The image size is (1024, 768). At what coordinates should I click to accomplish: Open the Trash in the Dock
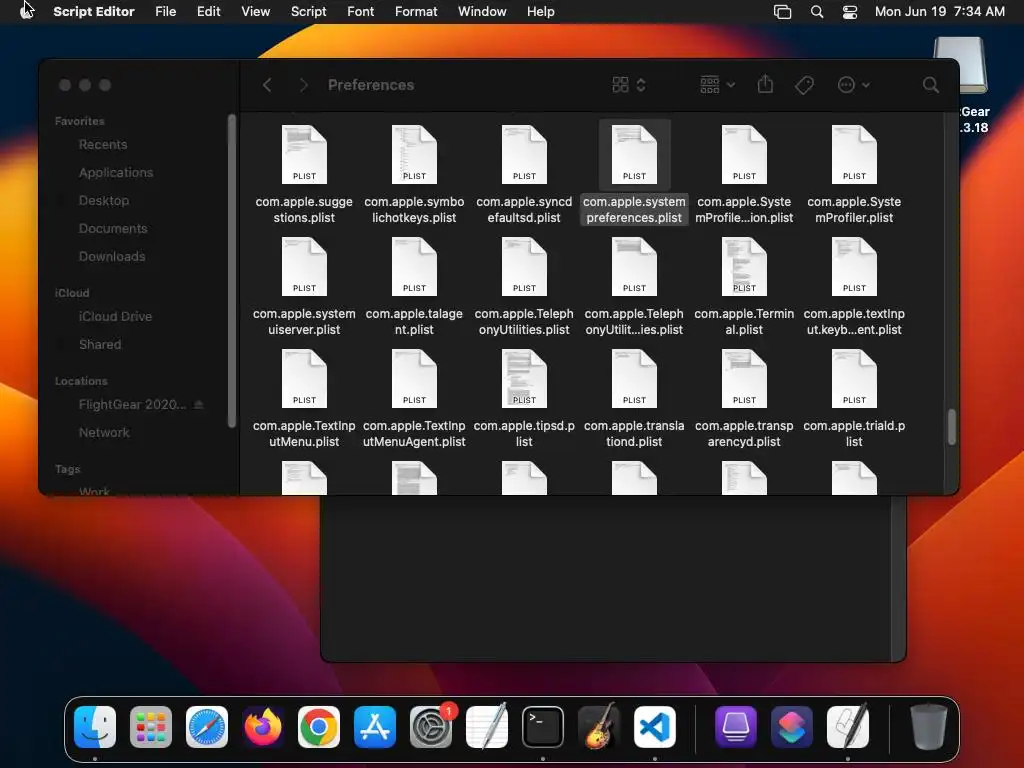pos(929,727)
